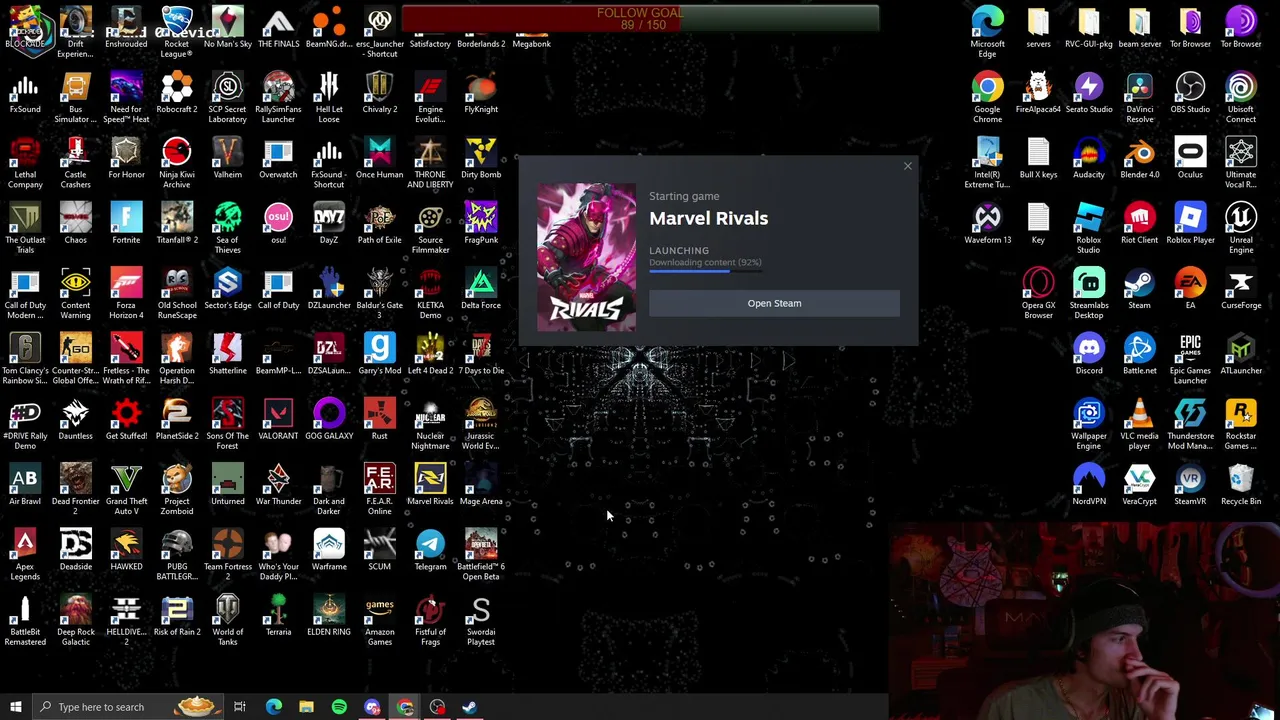1280x720 pixels.
Task: Open the Fortnite desktop icon
Action: coord(126,224)
